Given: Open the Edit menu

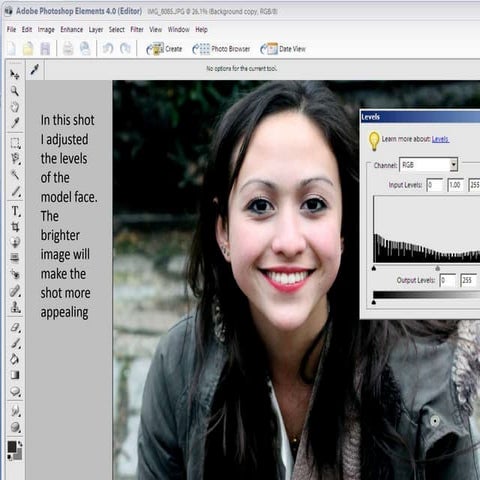Looking at the screenshot, I should (x=27, y=30).
